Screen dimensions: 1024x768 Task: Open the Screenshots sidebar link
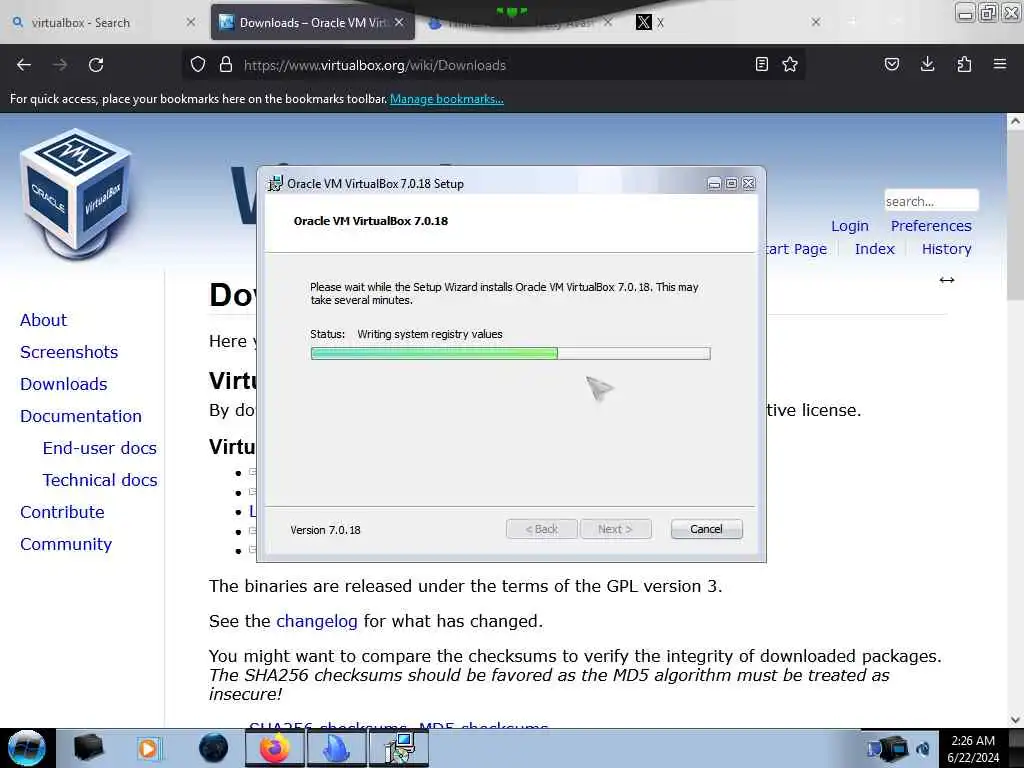click(69, 352)
